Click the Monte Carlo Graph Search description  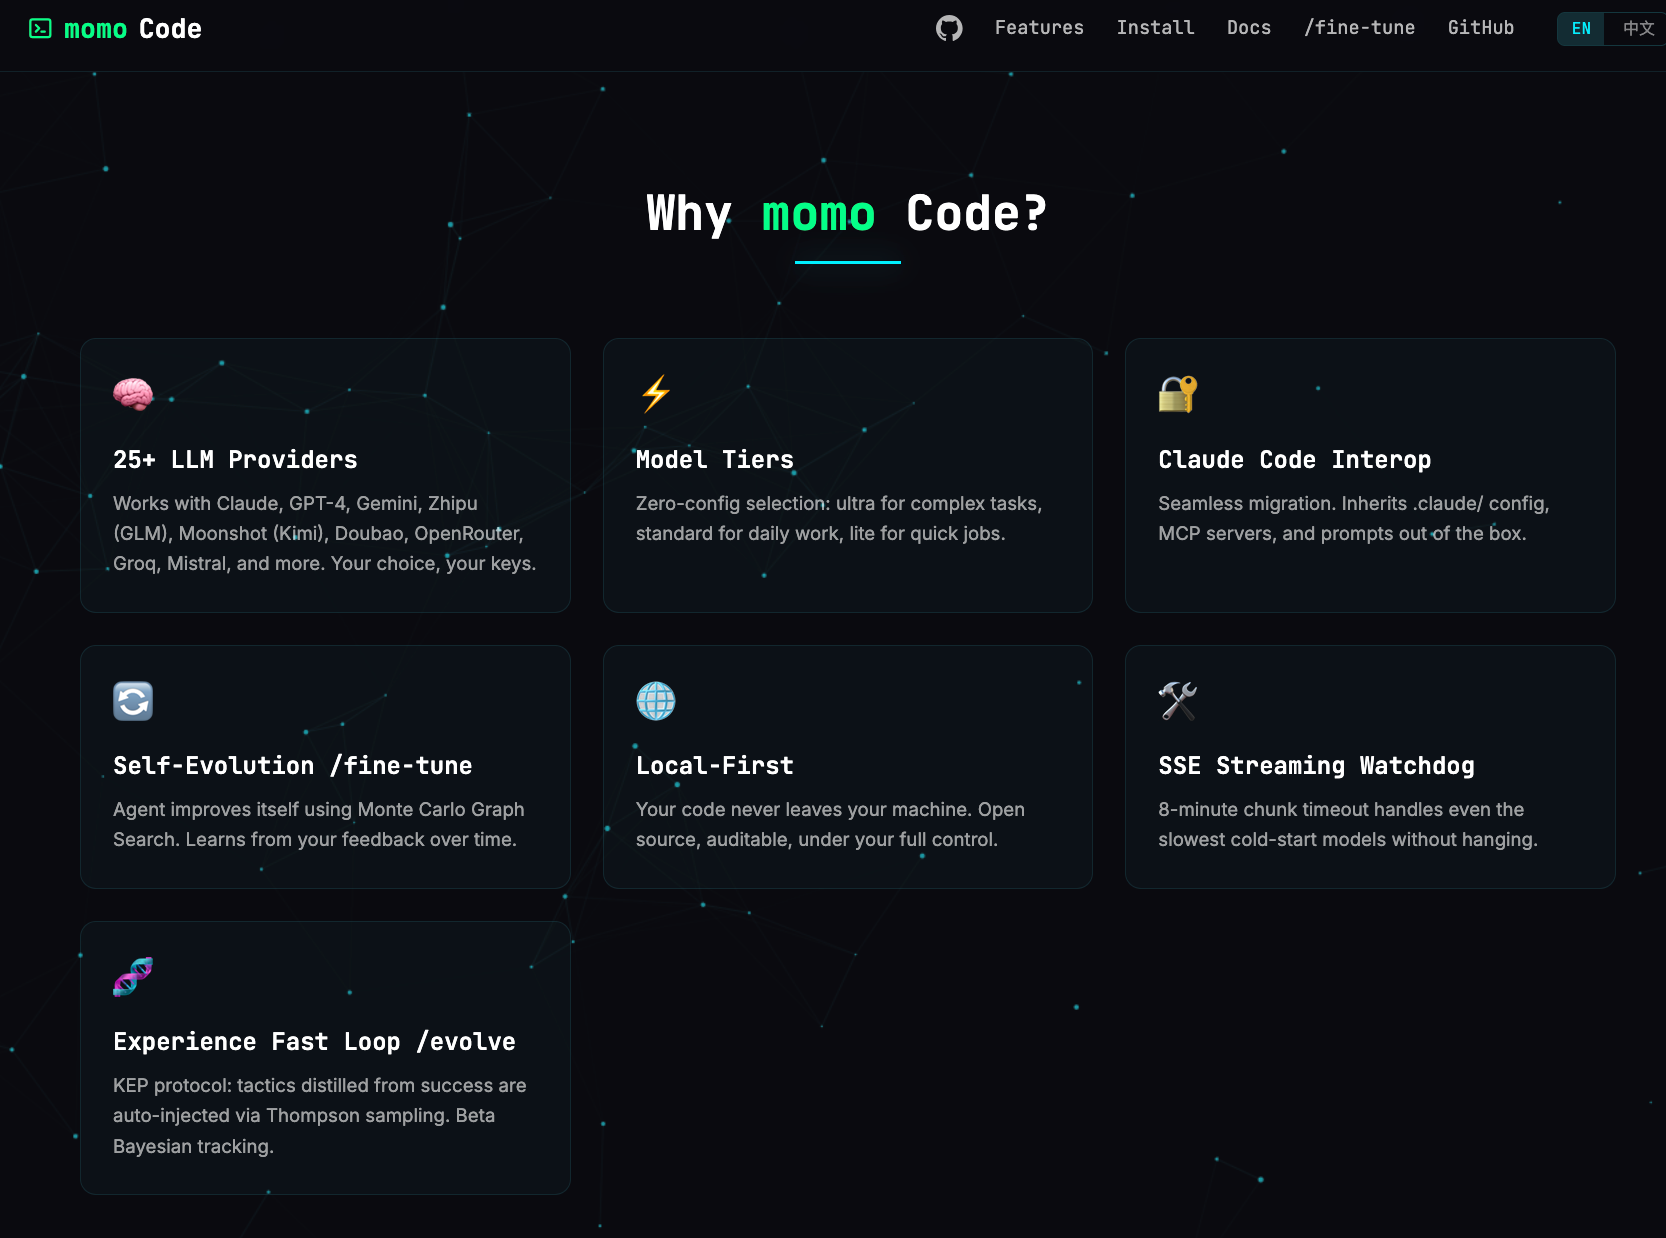318,825
